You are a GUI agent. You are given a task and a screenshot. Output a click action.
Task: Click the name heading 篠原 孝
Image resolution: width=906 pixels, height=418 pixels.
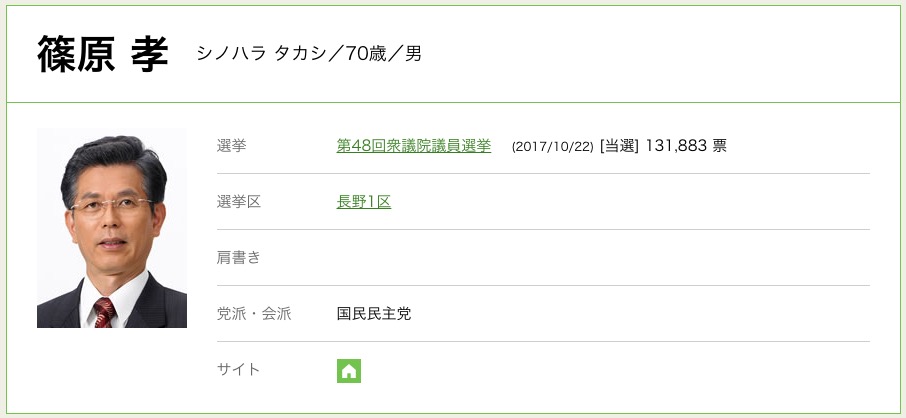point(103,53)
